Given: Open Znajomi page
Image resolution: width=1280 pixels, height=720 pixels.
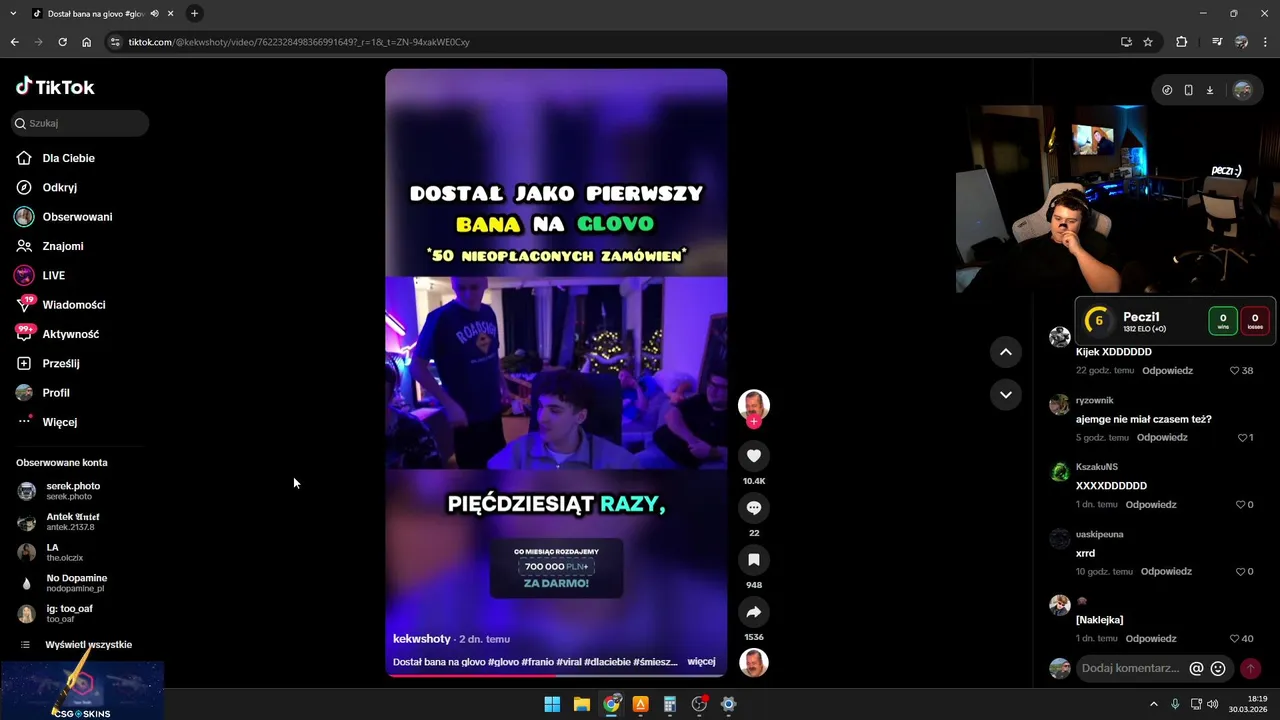Looking at the screenshot, I should click(x=62, y=246).
